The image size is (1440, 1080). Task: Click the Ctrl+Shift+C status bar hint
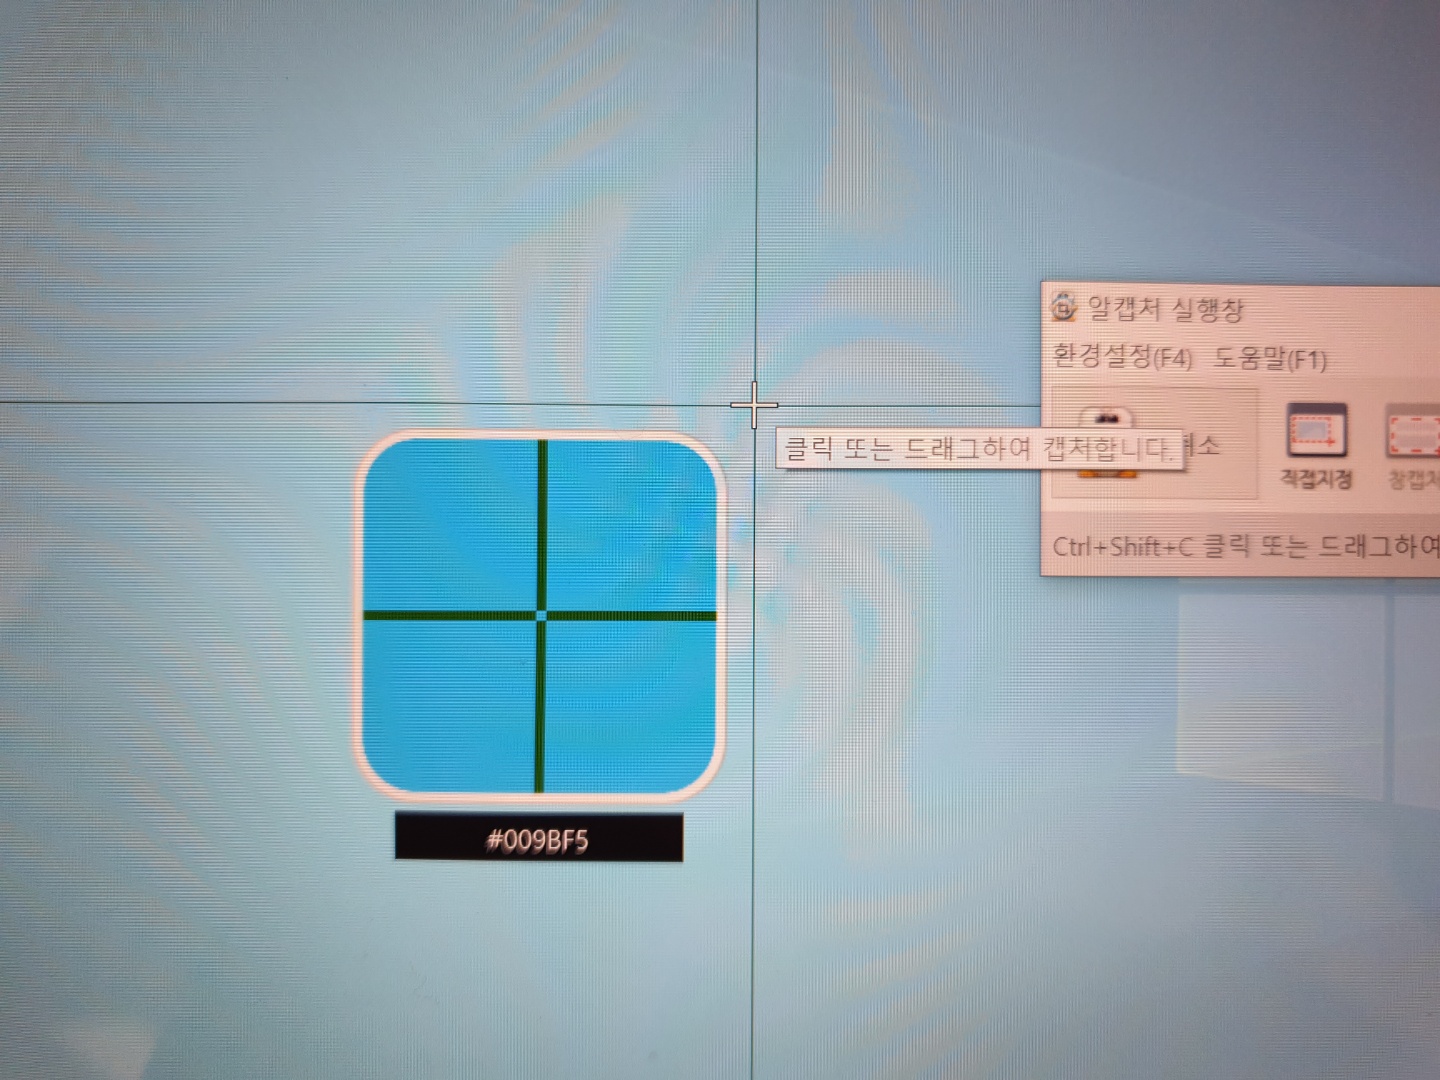(x=1246, y=546)
